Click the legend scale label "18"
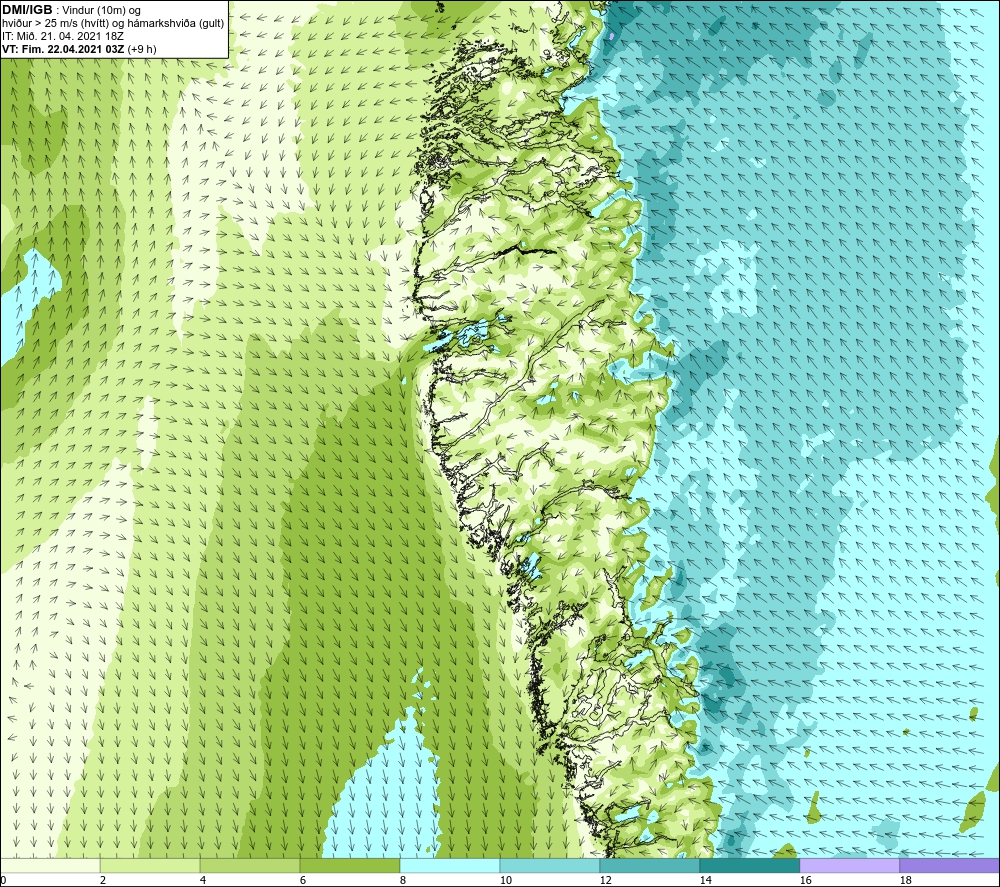 (x=906, y=881)
